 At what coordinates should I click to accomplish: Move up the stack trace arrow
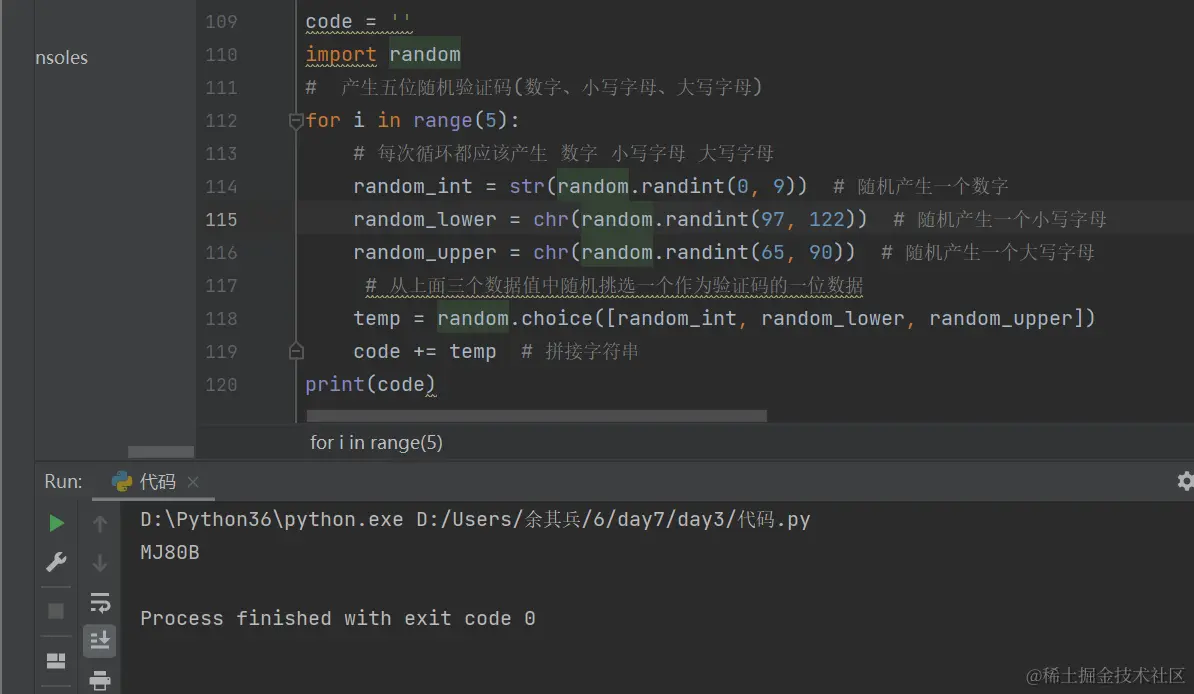coord(100,523)
